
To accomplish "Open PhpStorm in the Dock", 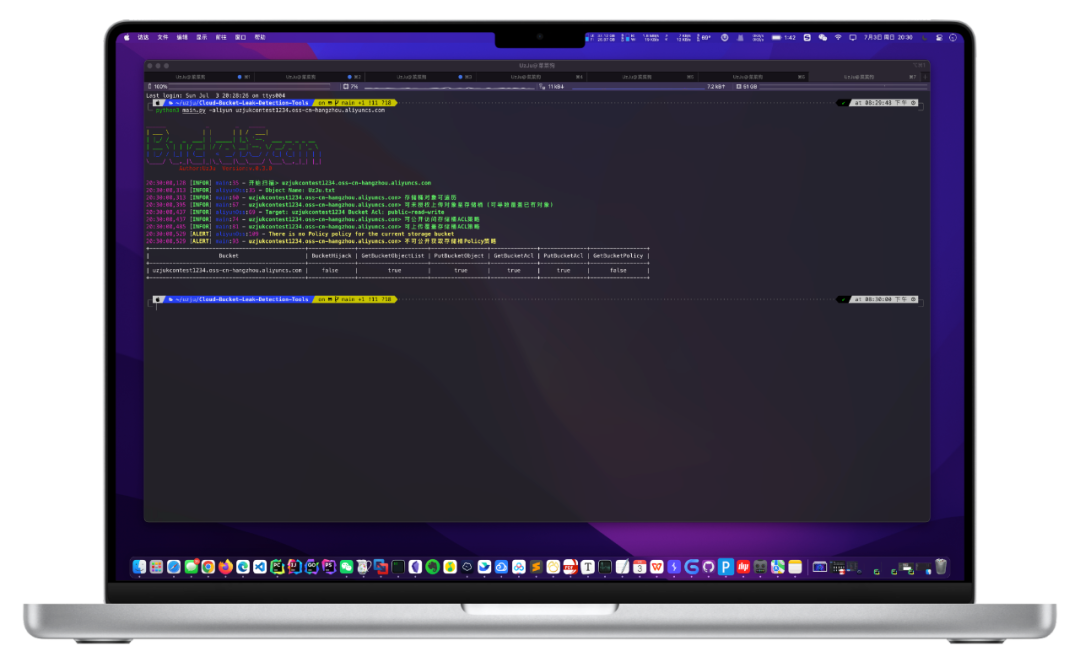I will [x=329, y=567].
